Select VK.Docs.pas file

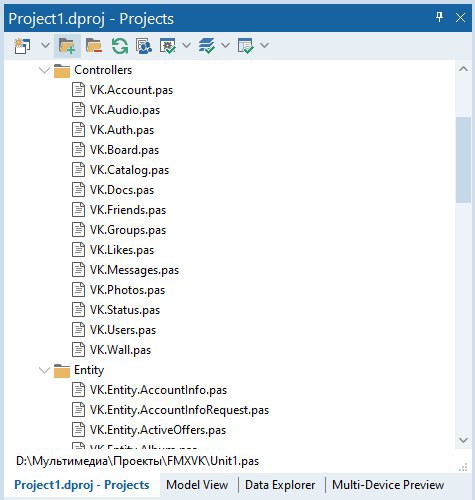(122, 190)
